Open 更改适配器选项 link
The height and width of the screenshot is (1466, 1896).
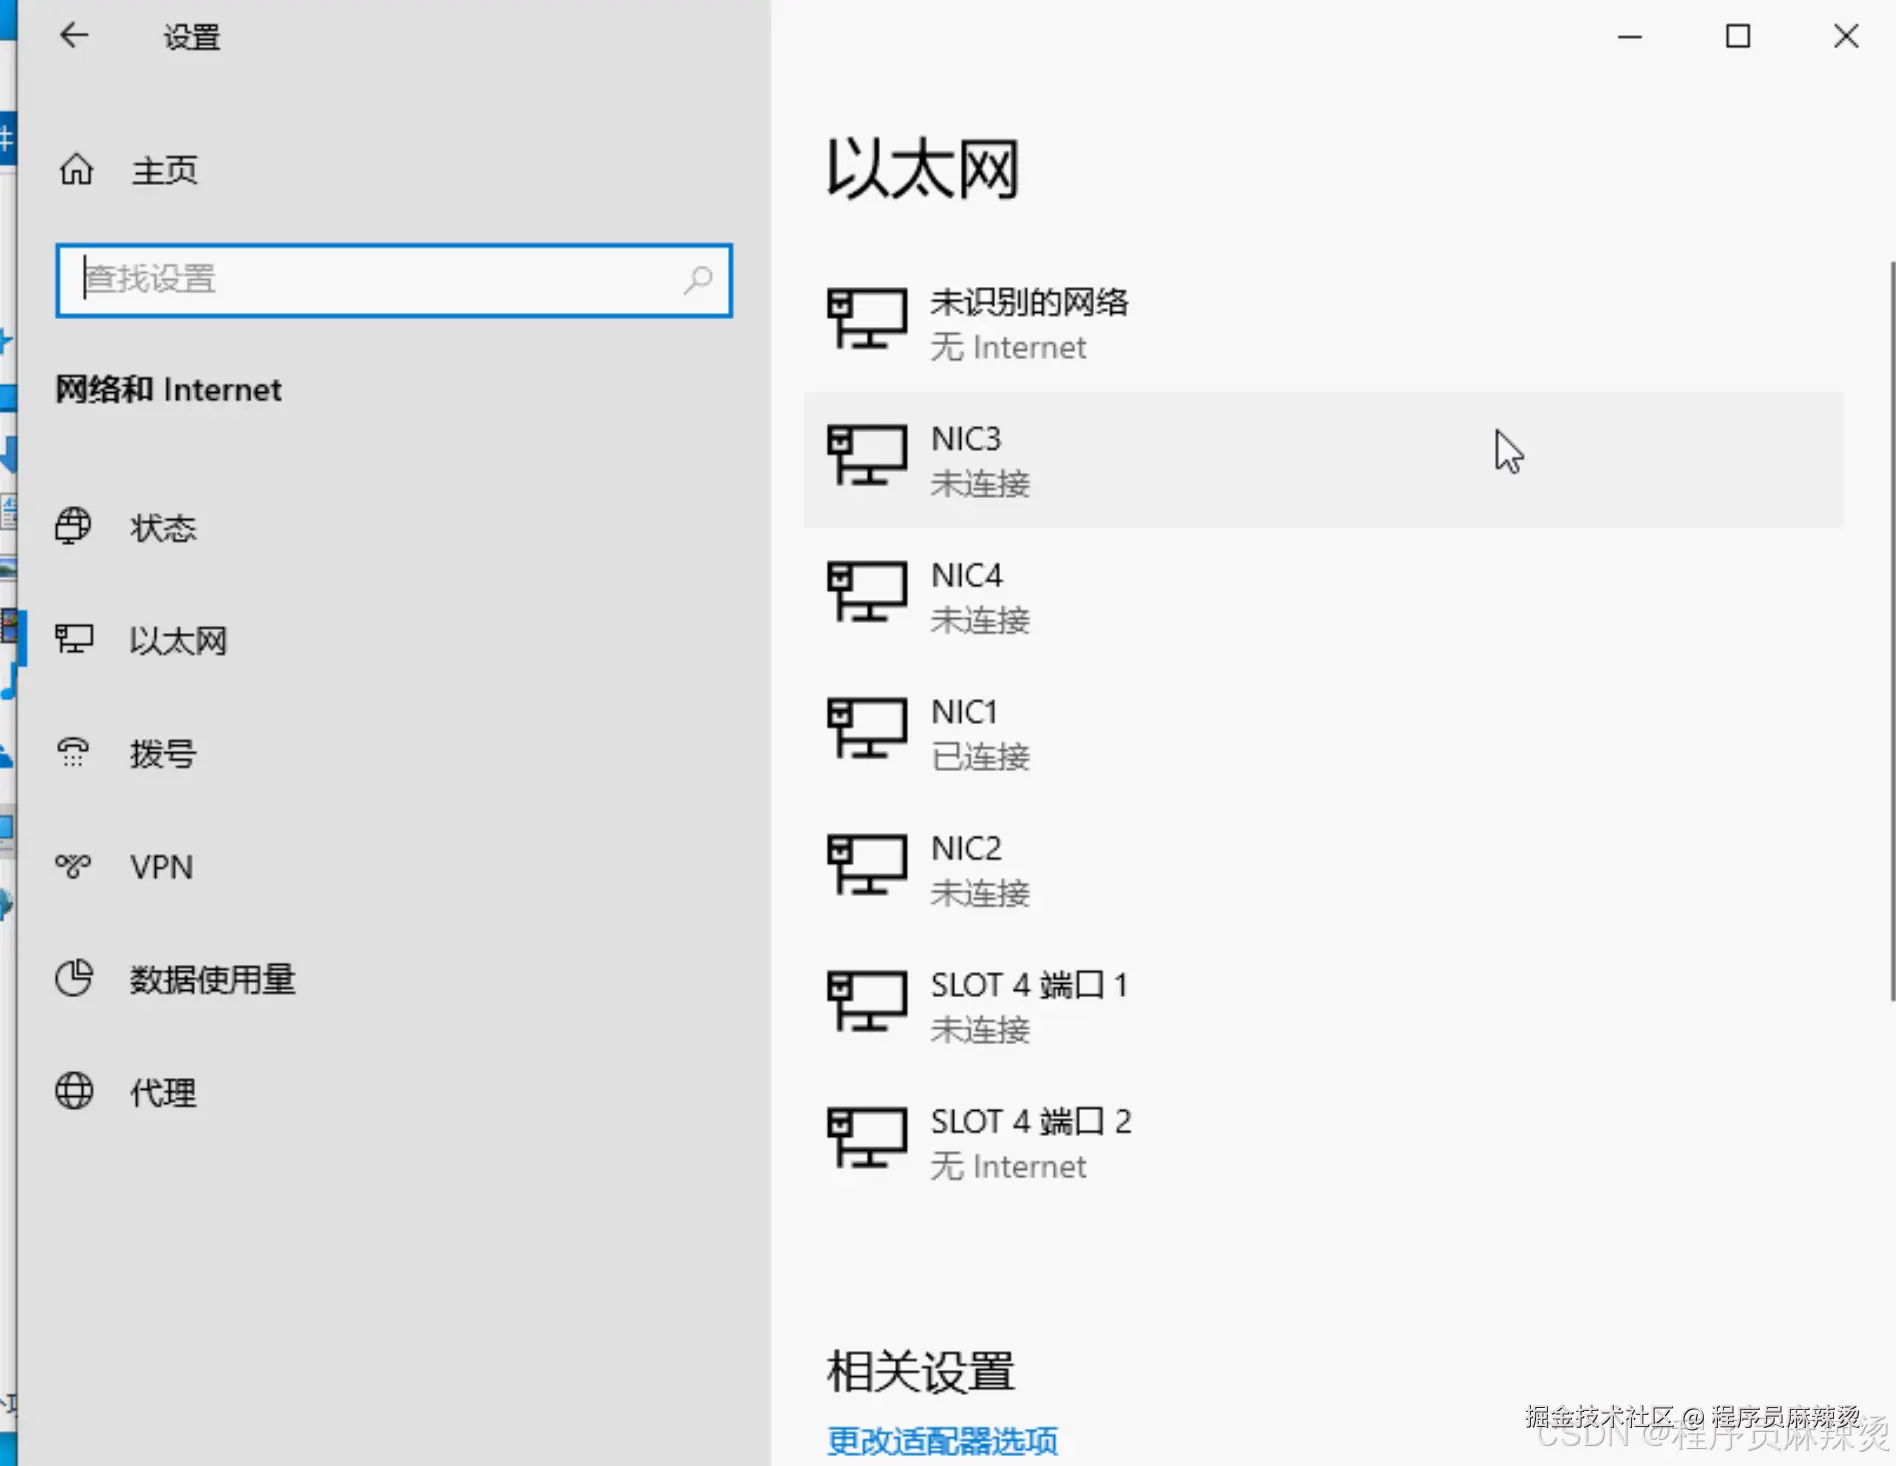coord(941,1440)
